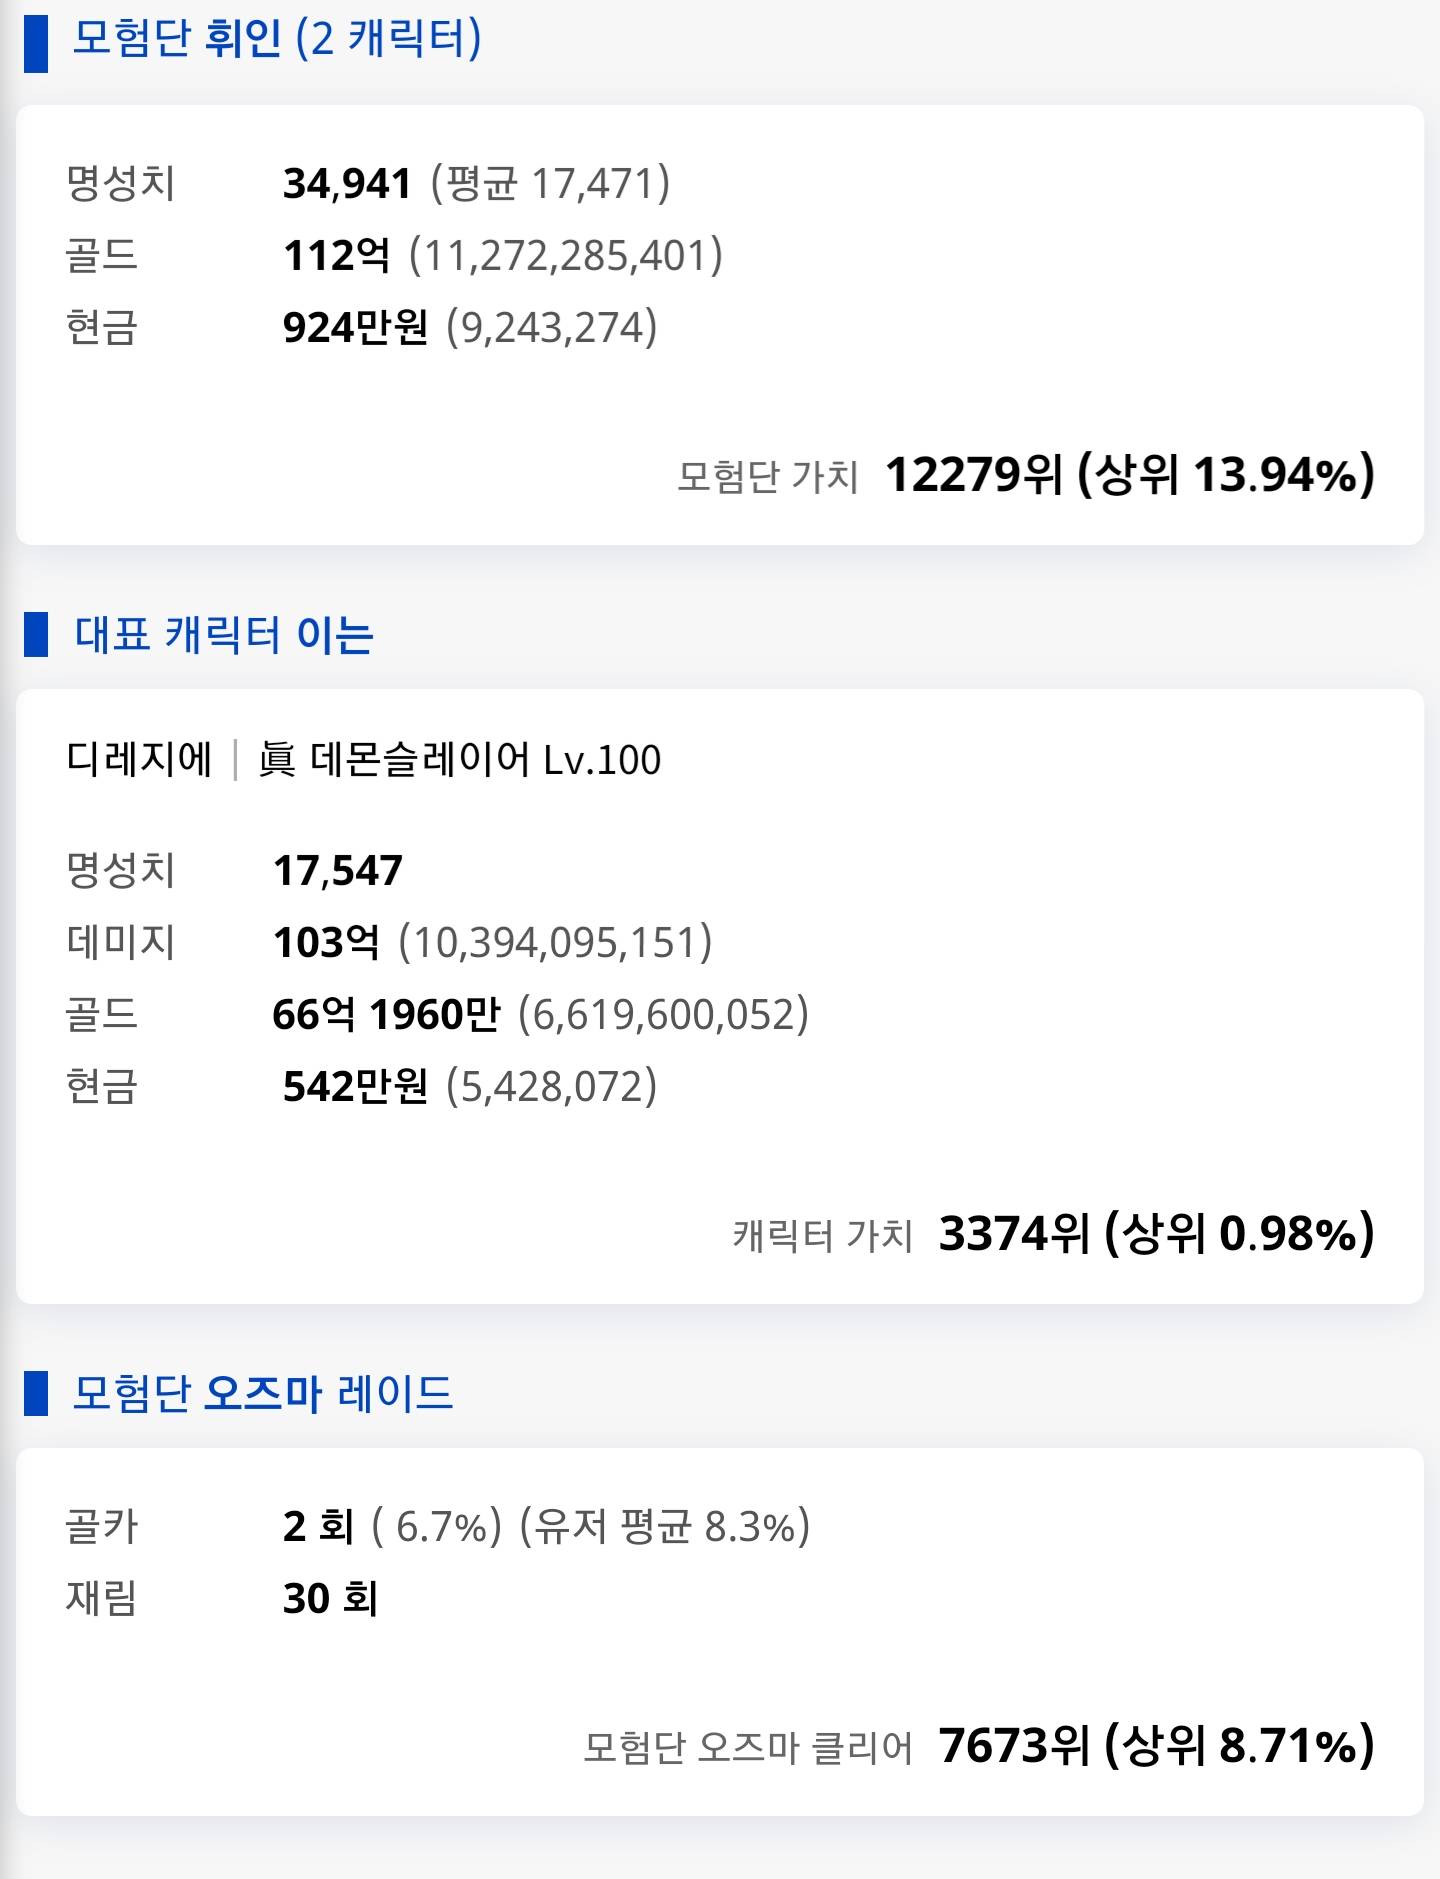Click the 재림 30 회 count
1440x1879 pixels.
[331, 1598]
